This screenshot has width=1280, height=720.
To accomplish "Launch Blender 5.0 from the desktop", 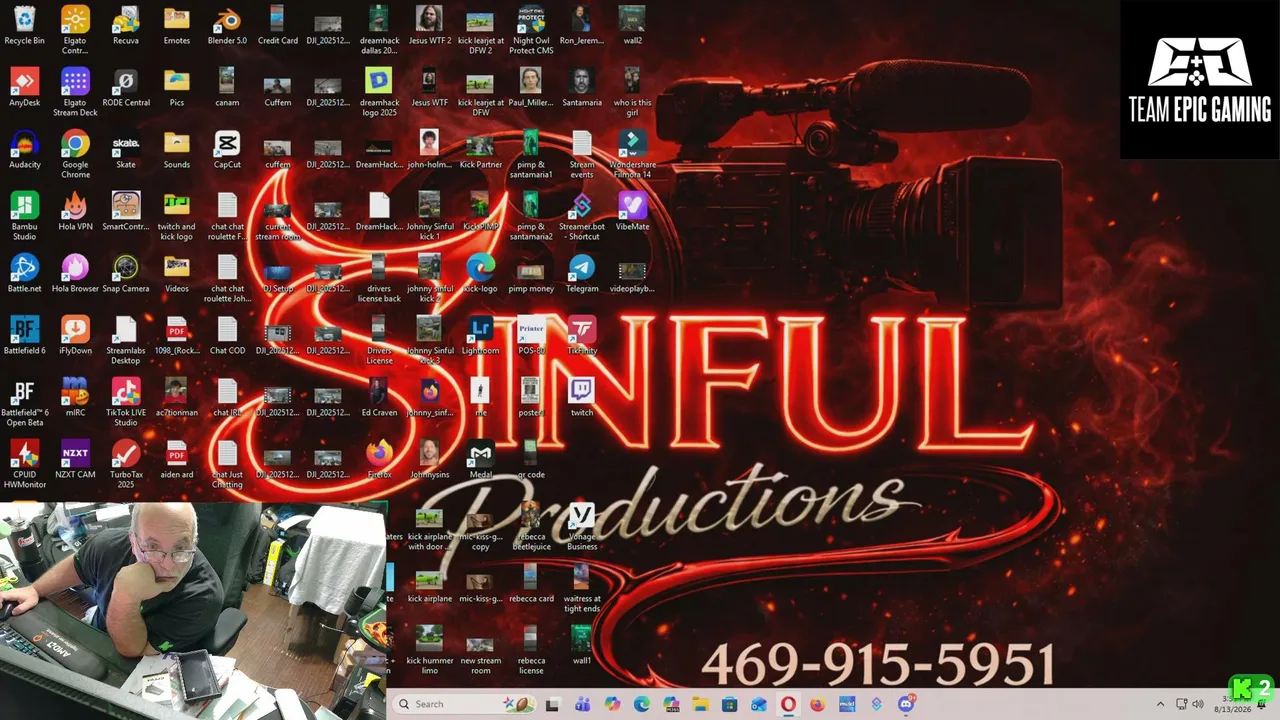I will click(227, 26).
